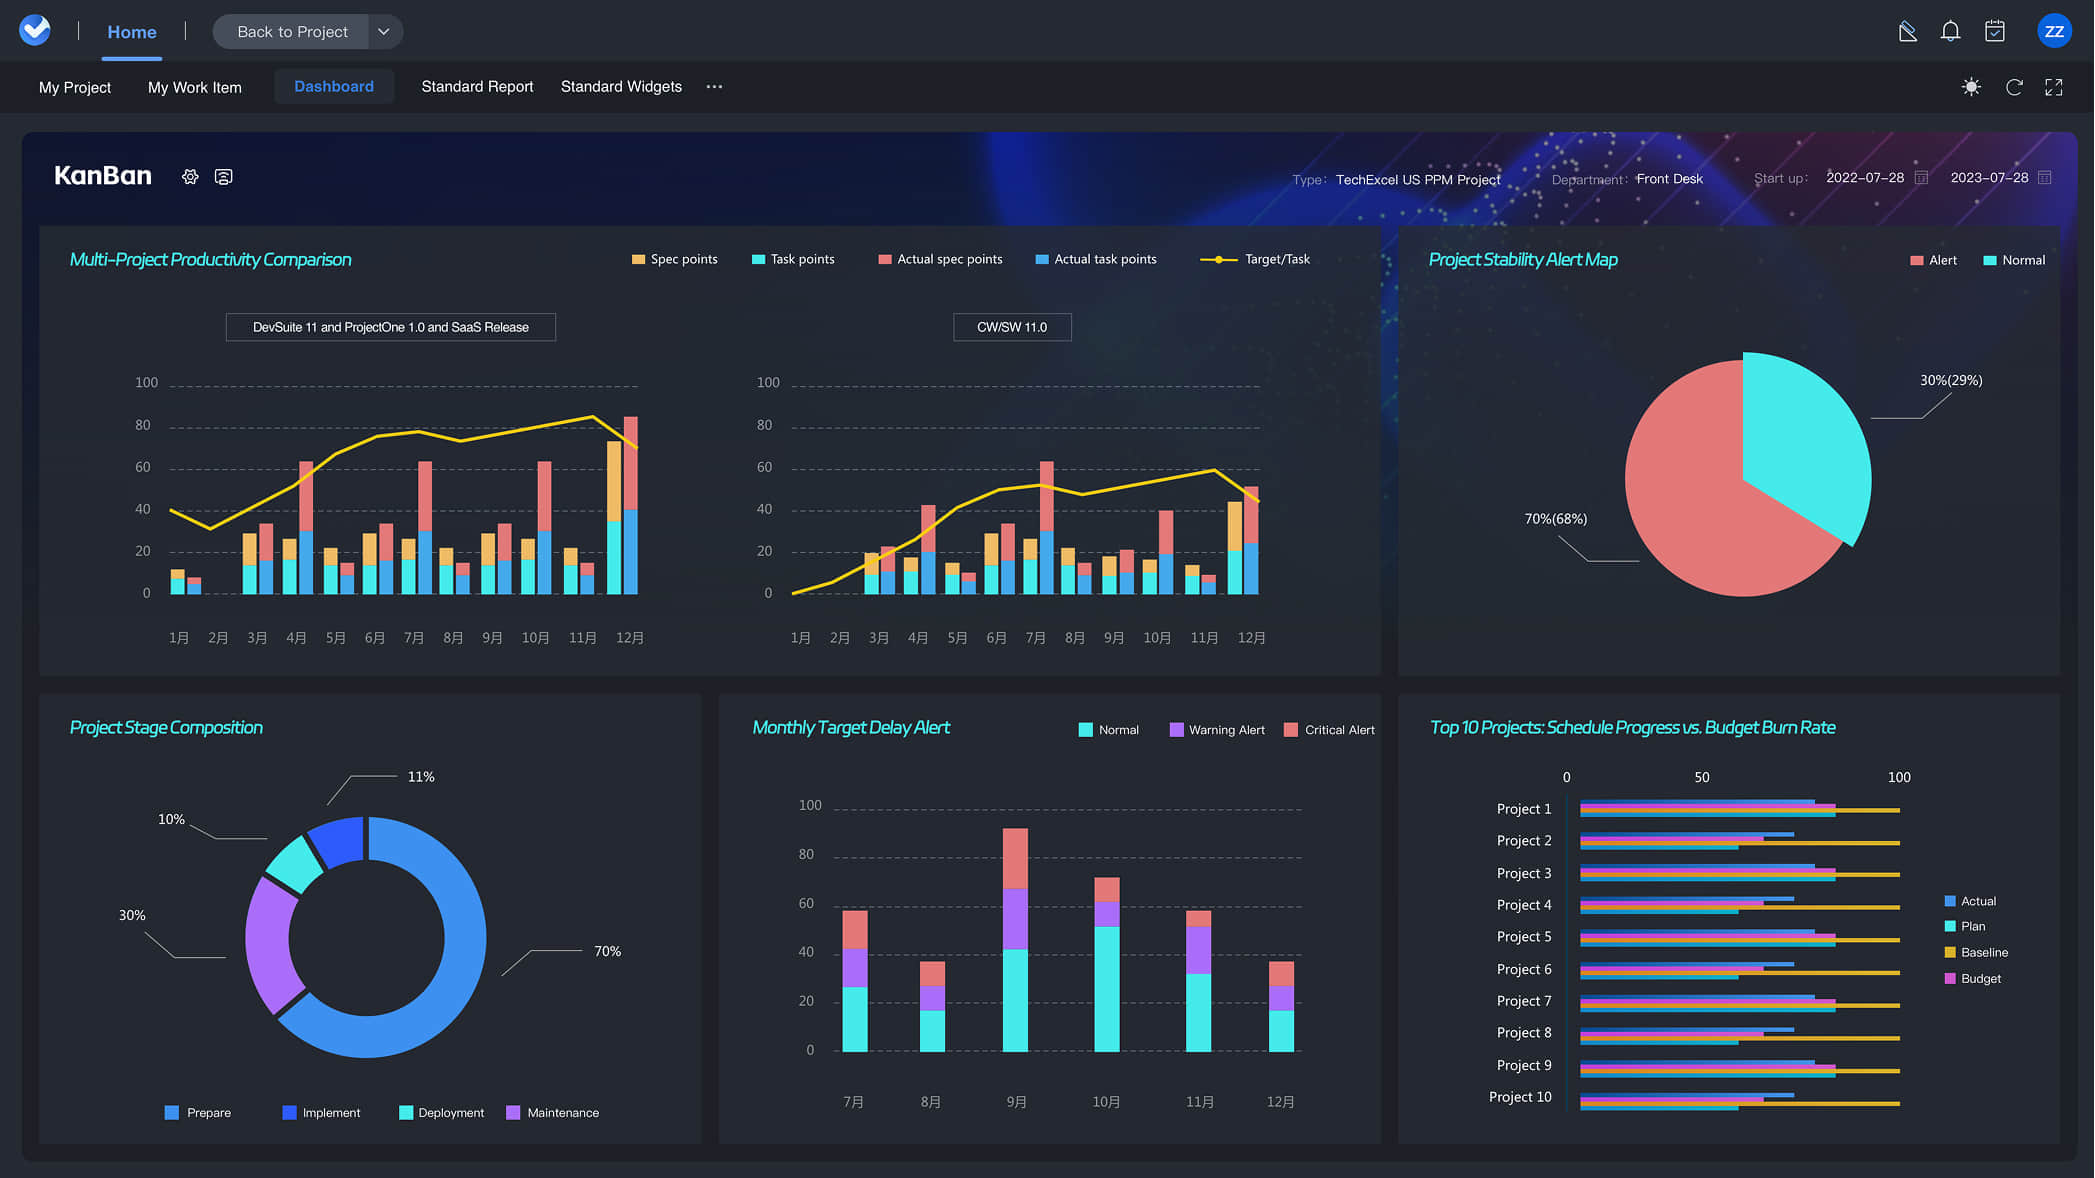
Task: Switch to the Standard Report tab
Action: pos(477,87)
